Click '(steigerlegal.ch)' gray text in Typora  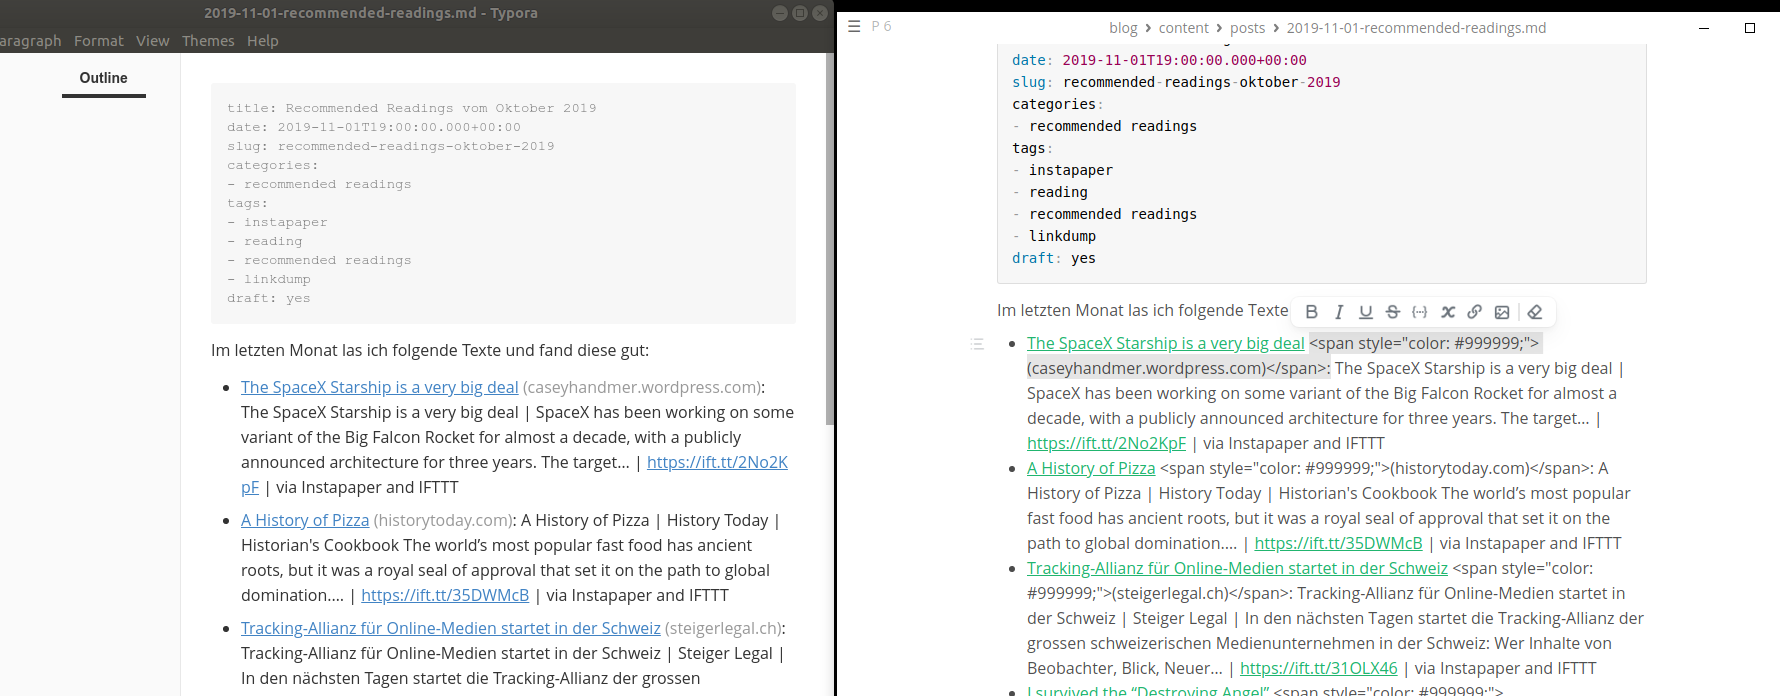tap(723, 629)
